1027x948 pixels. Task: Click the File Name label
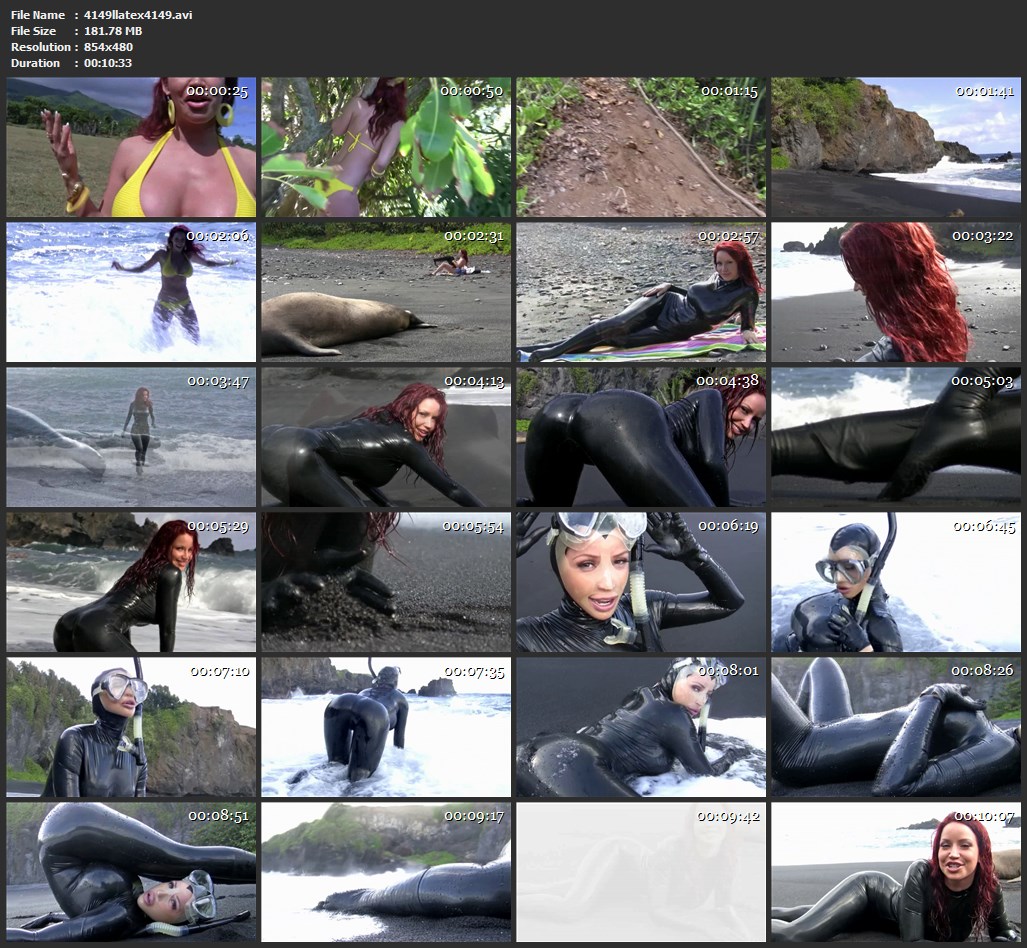coord(38,14)
